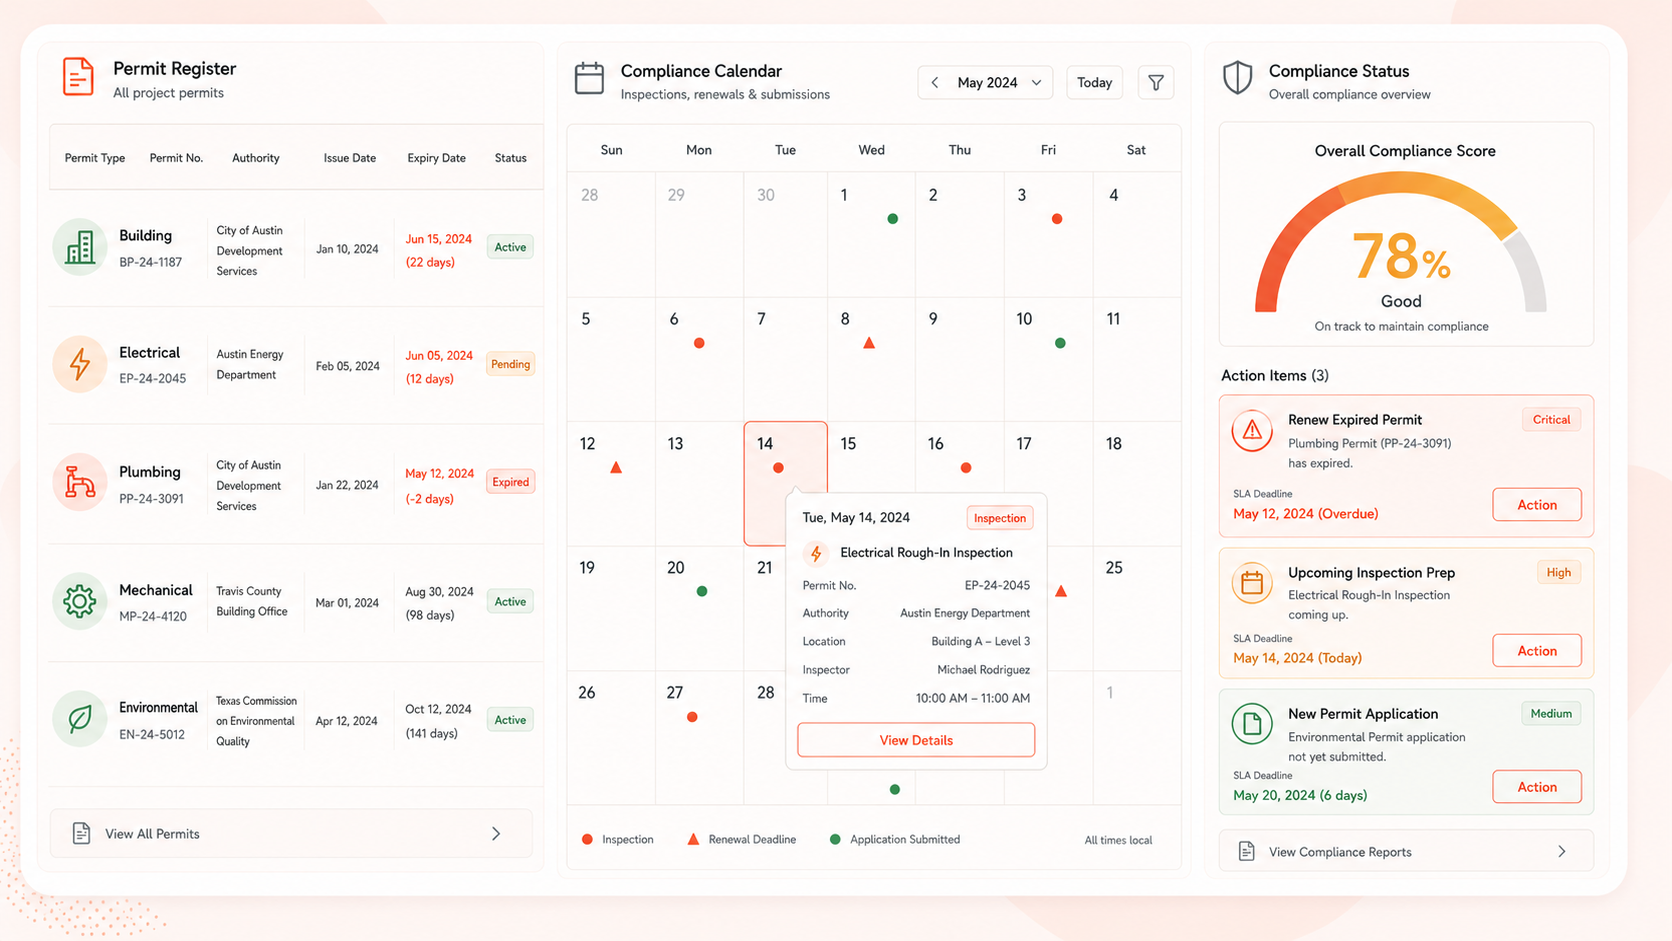The width and height of the screenshot is (1672, 941).
Task: Expand View All Permits chevron arrow
Action: point(496,833)
